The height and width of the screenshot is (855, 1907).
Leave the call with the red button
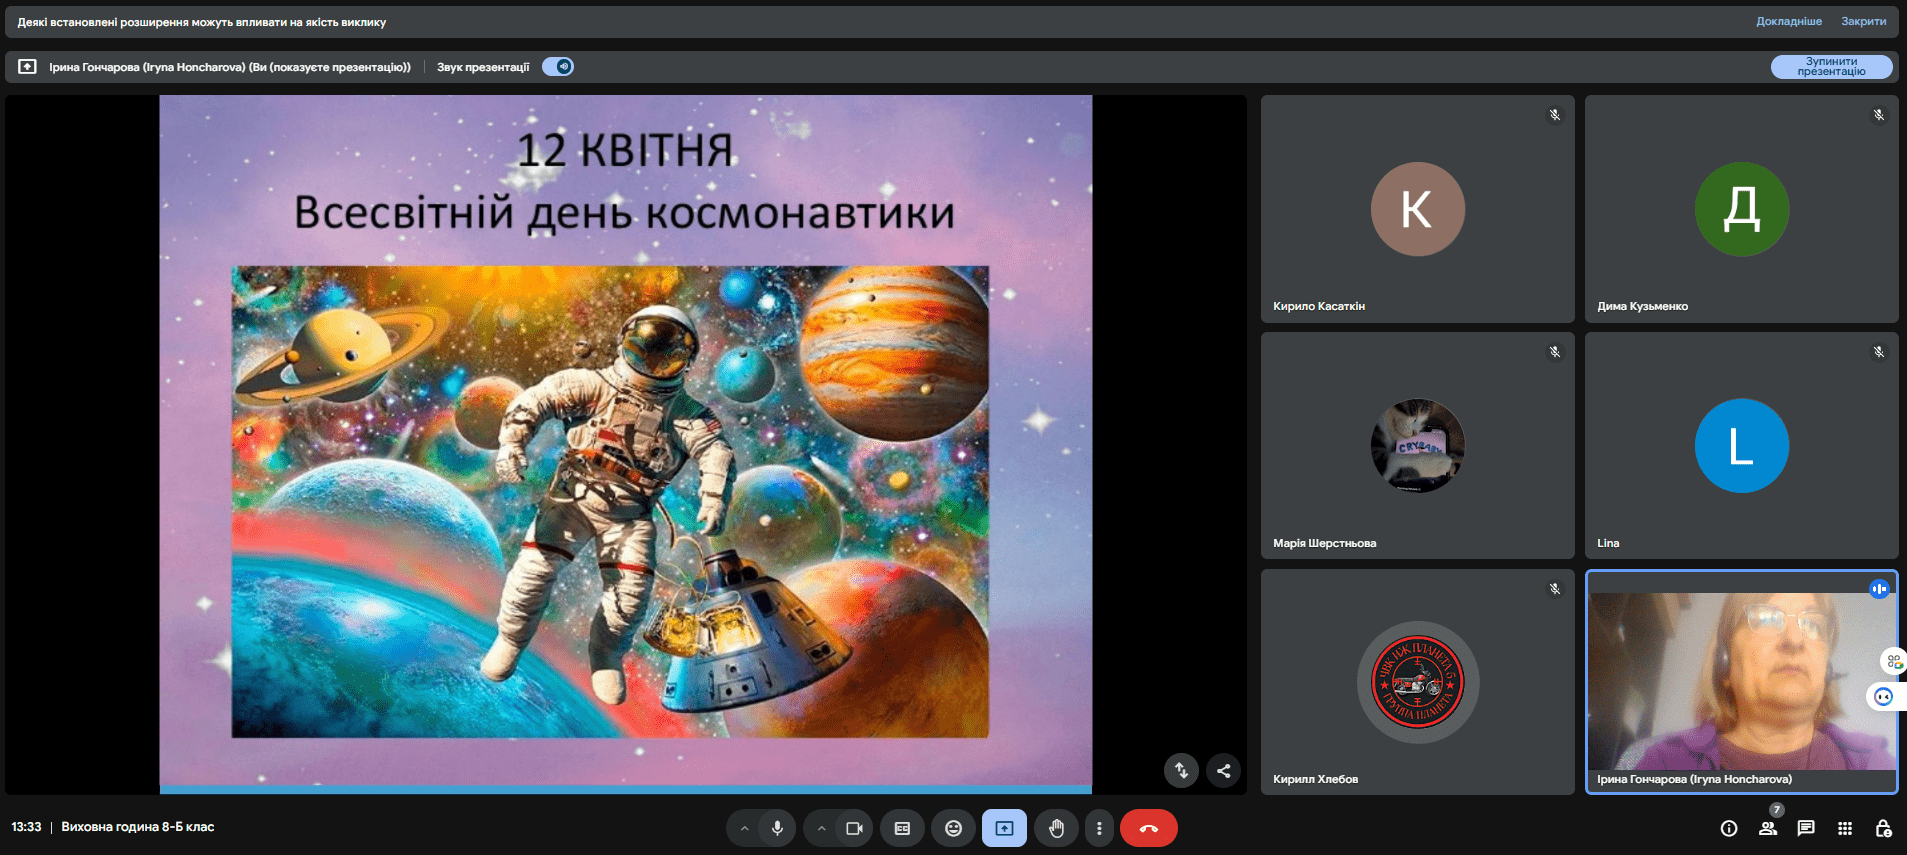point(1148,828)
